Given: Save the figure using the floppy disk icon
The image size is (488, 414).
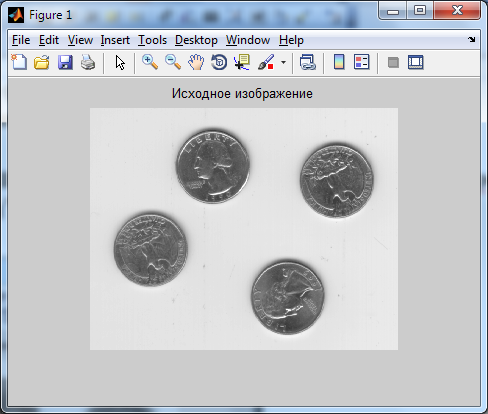Looking at the screenshot, I should [65, 62].
